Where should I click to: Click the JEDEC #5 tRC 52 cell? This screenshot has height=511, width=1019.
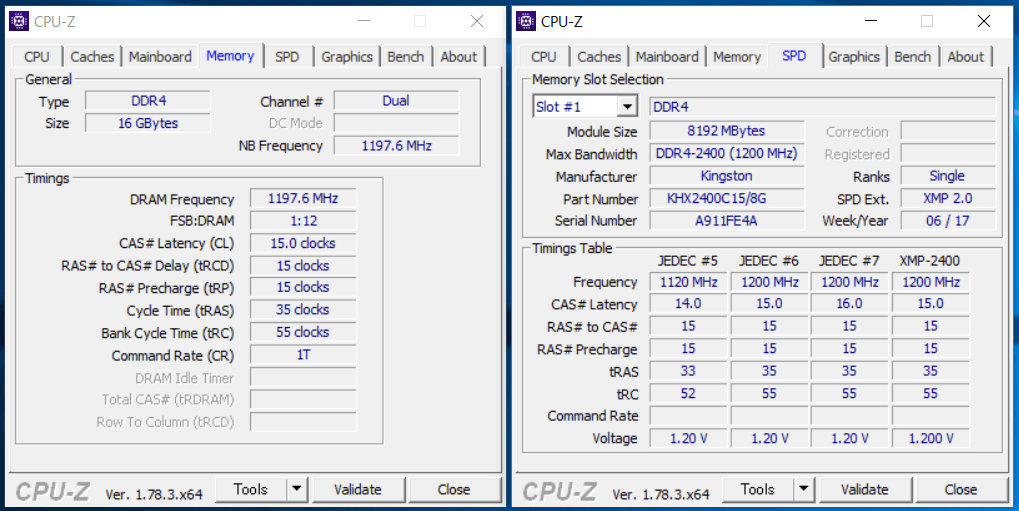688,393
